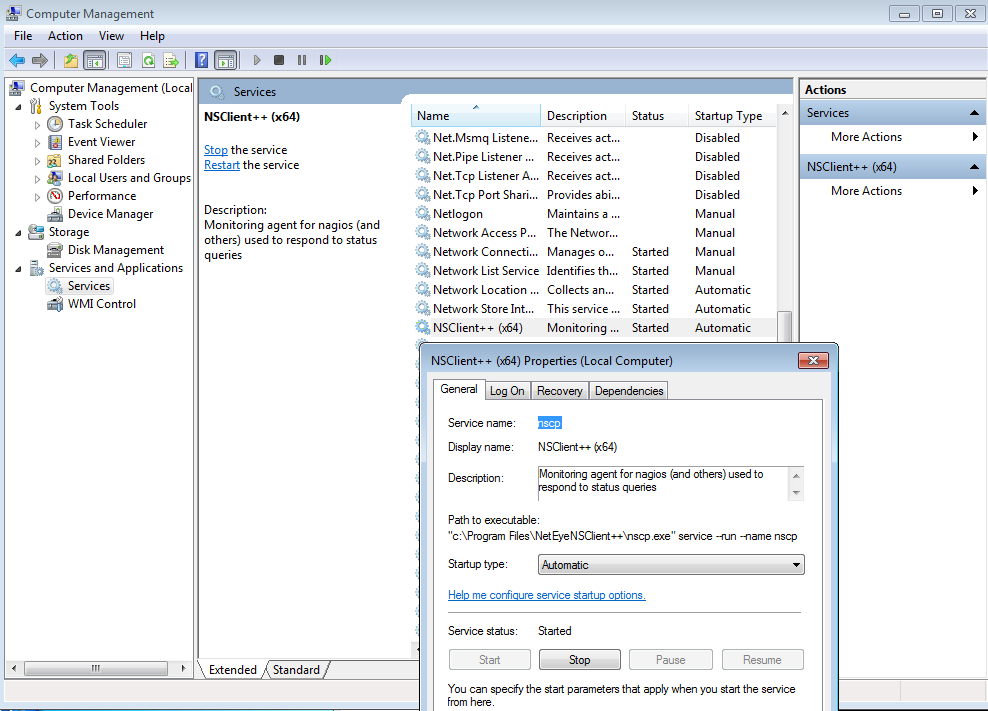Expand the Shared Folders node

pyautogui.click(x=37, y=161)
